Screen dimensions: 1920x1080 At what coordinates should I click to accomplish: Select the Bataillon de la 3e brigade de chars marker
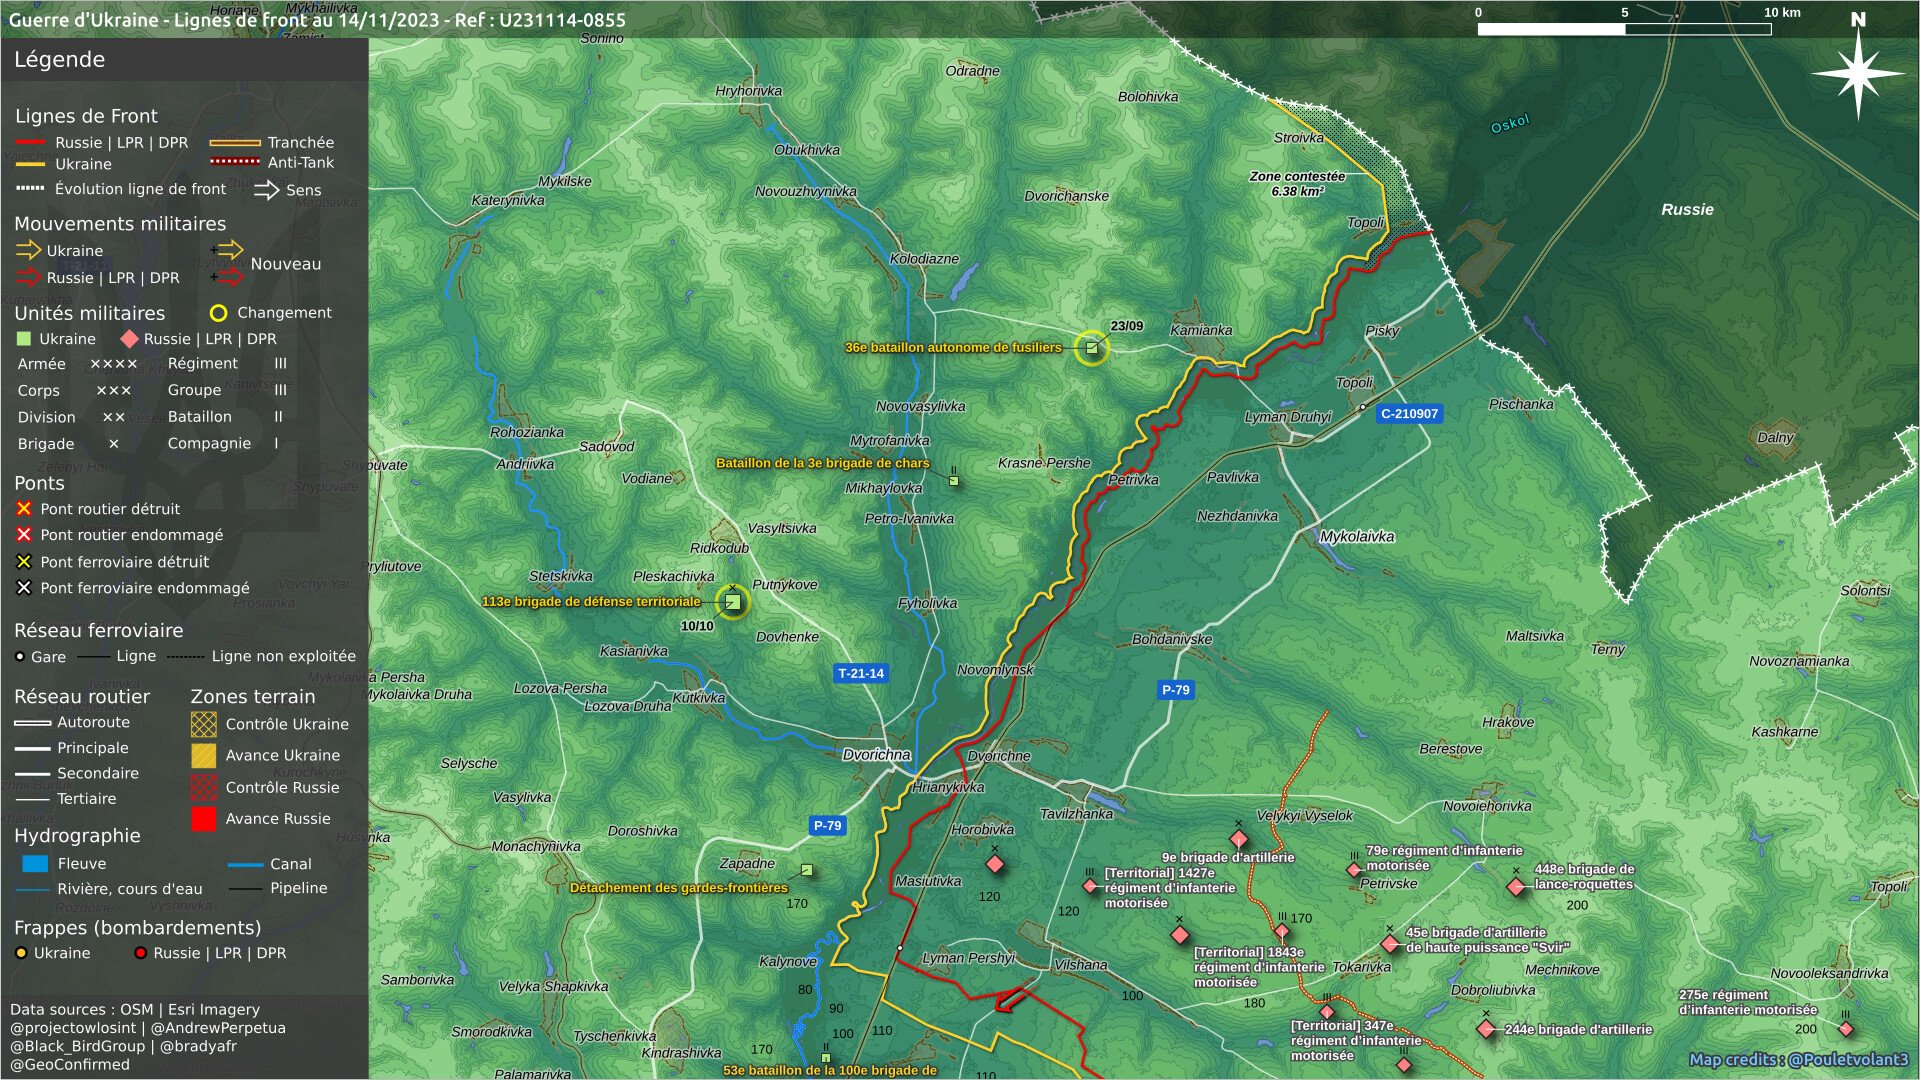tap(954, 481)
